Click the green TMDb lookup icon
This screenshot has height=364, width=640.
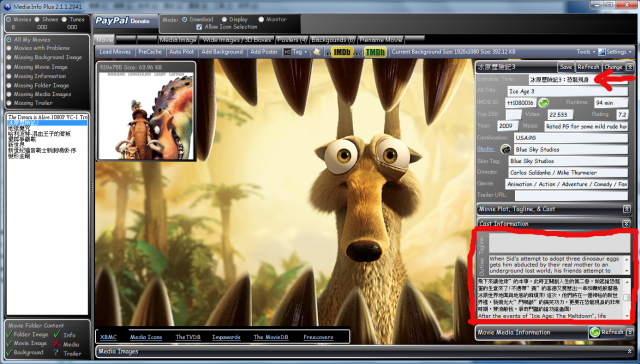pos(375,52)
